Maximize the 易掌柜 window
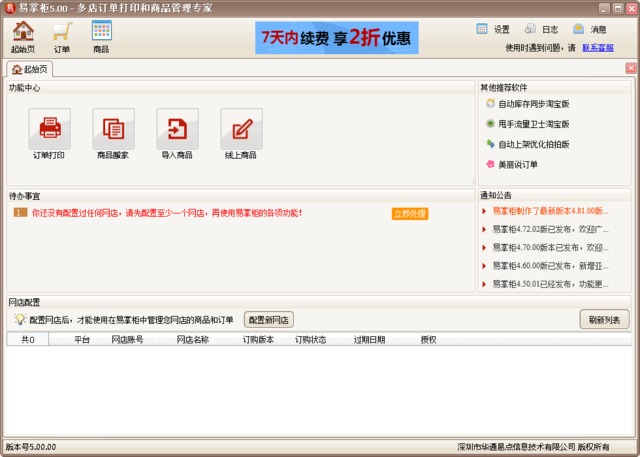Viewport: 640px width, 457px height. (618, 8)
